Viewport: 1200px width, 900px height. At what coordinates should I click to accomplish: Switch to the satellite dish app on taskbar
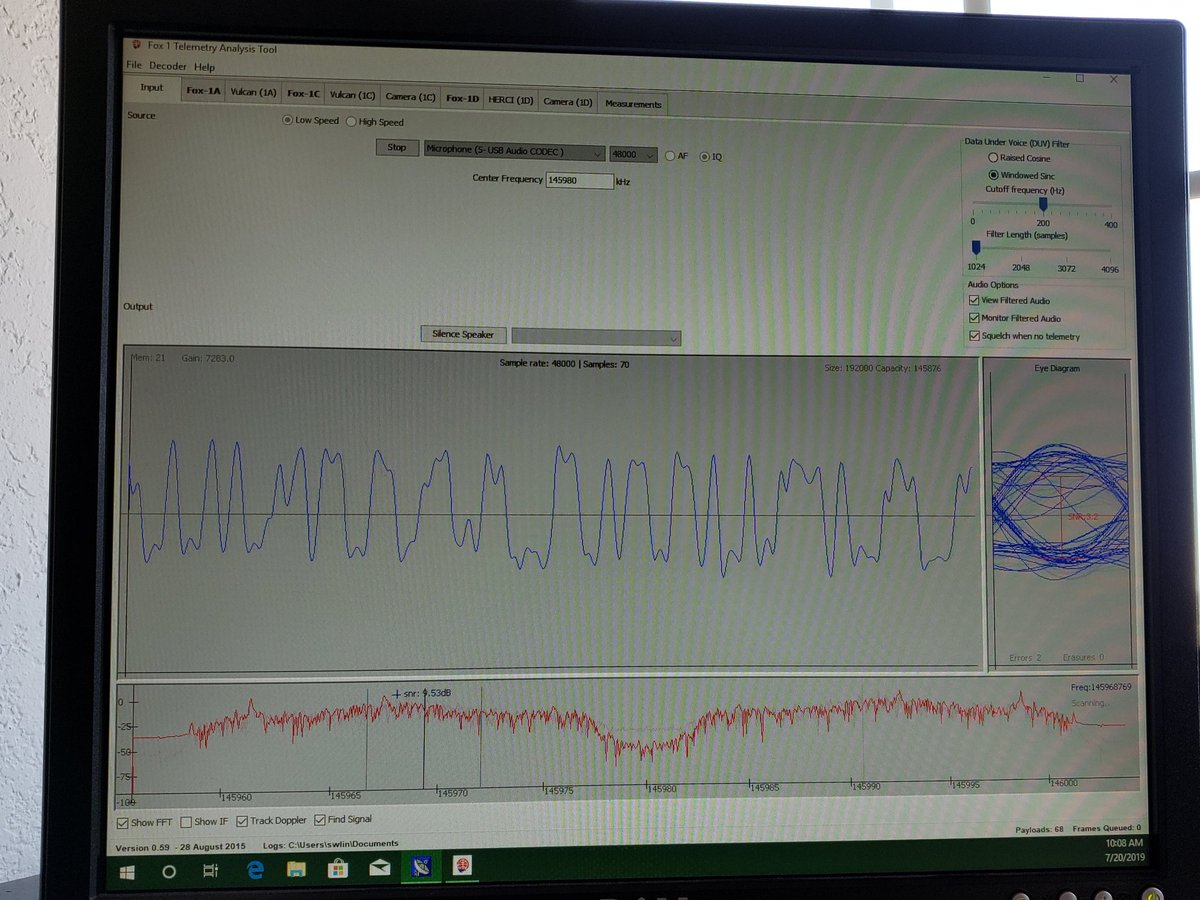(420, 867)
